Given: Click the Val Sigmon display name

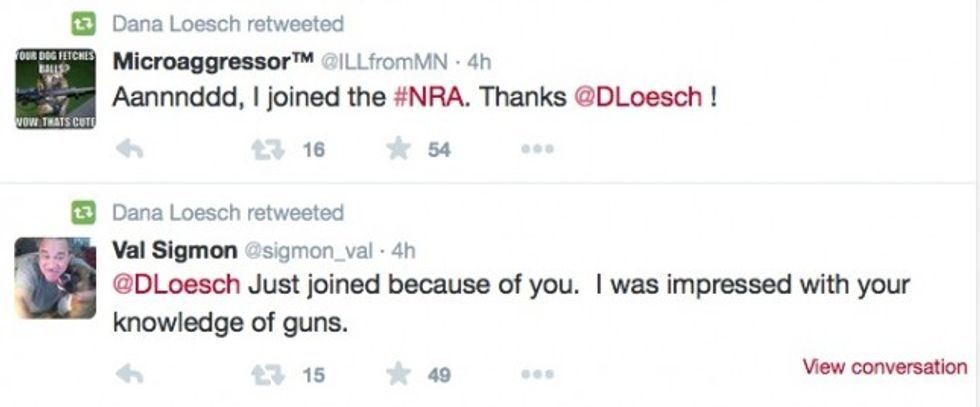Looking at the screenshot, I should coord(177,249).
